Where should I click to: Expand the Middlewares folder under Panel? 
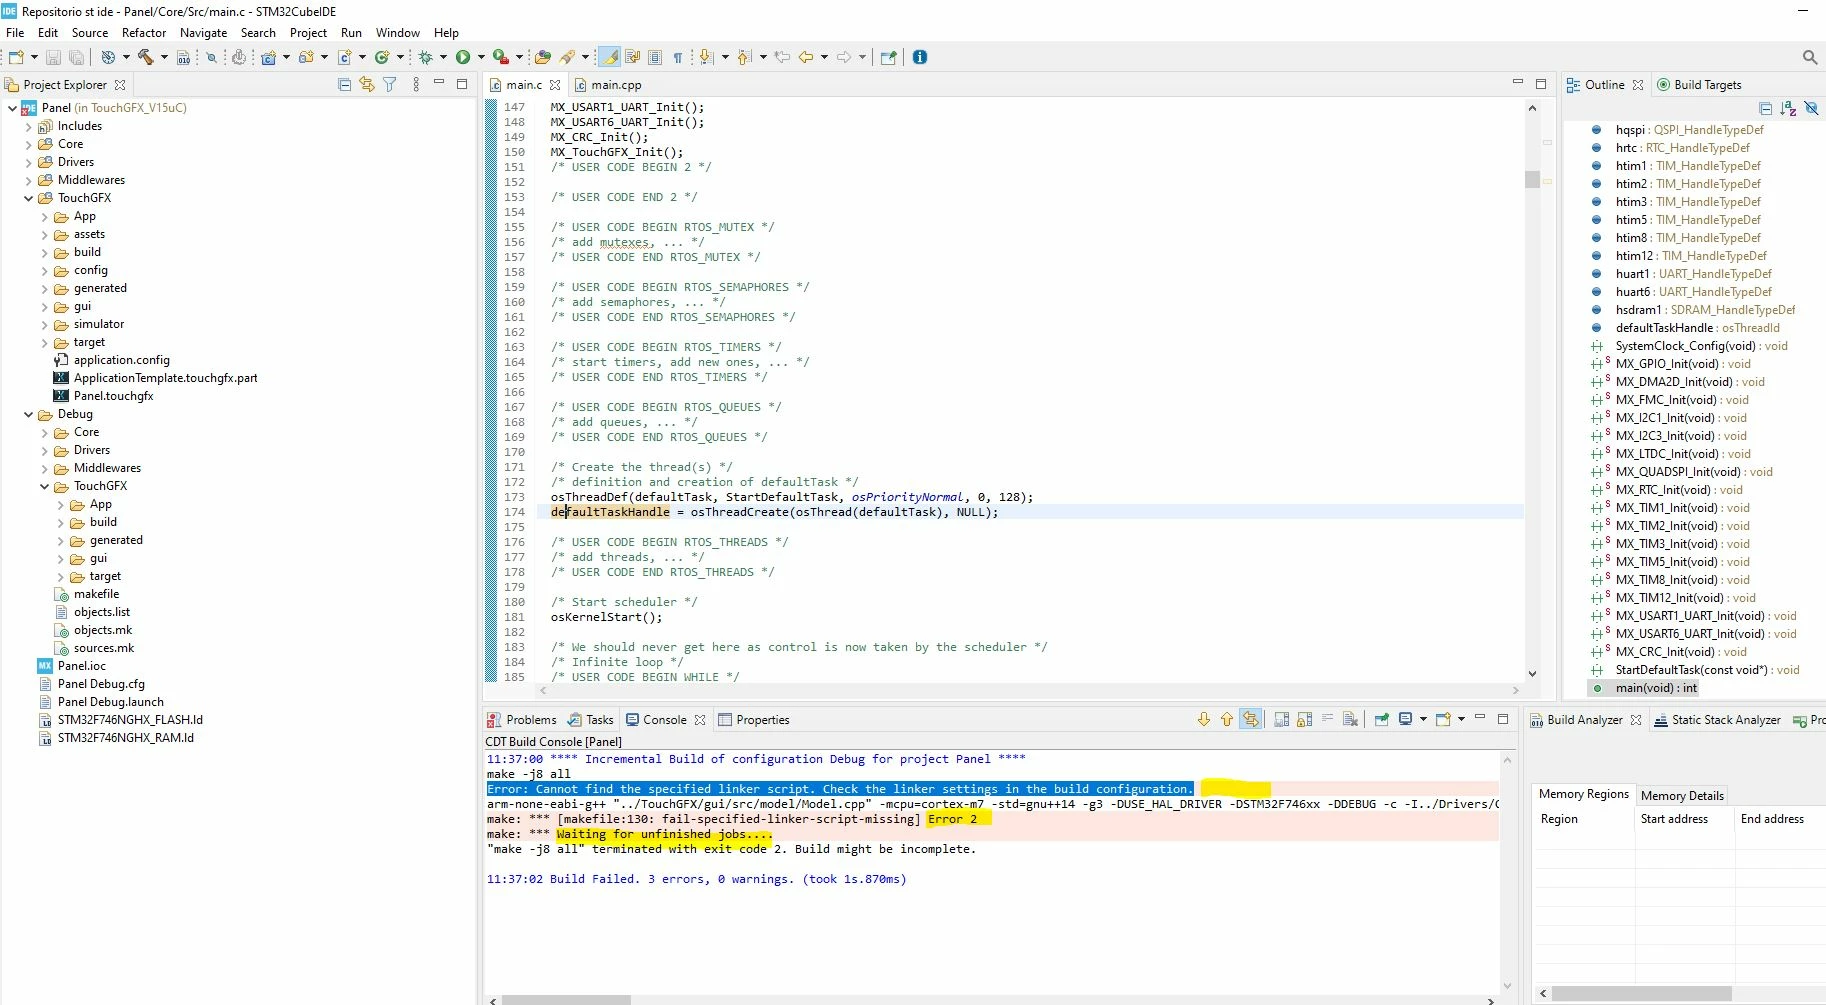(x=28, y=180)
